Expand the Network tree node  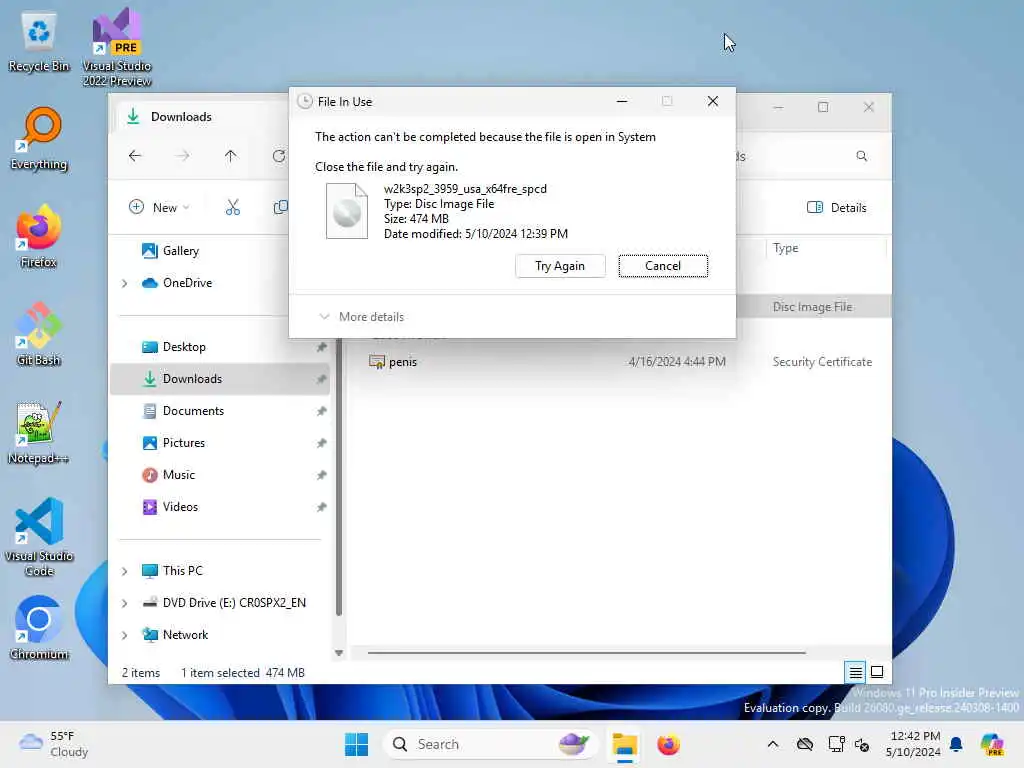click(125, 635)
